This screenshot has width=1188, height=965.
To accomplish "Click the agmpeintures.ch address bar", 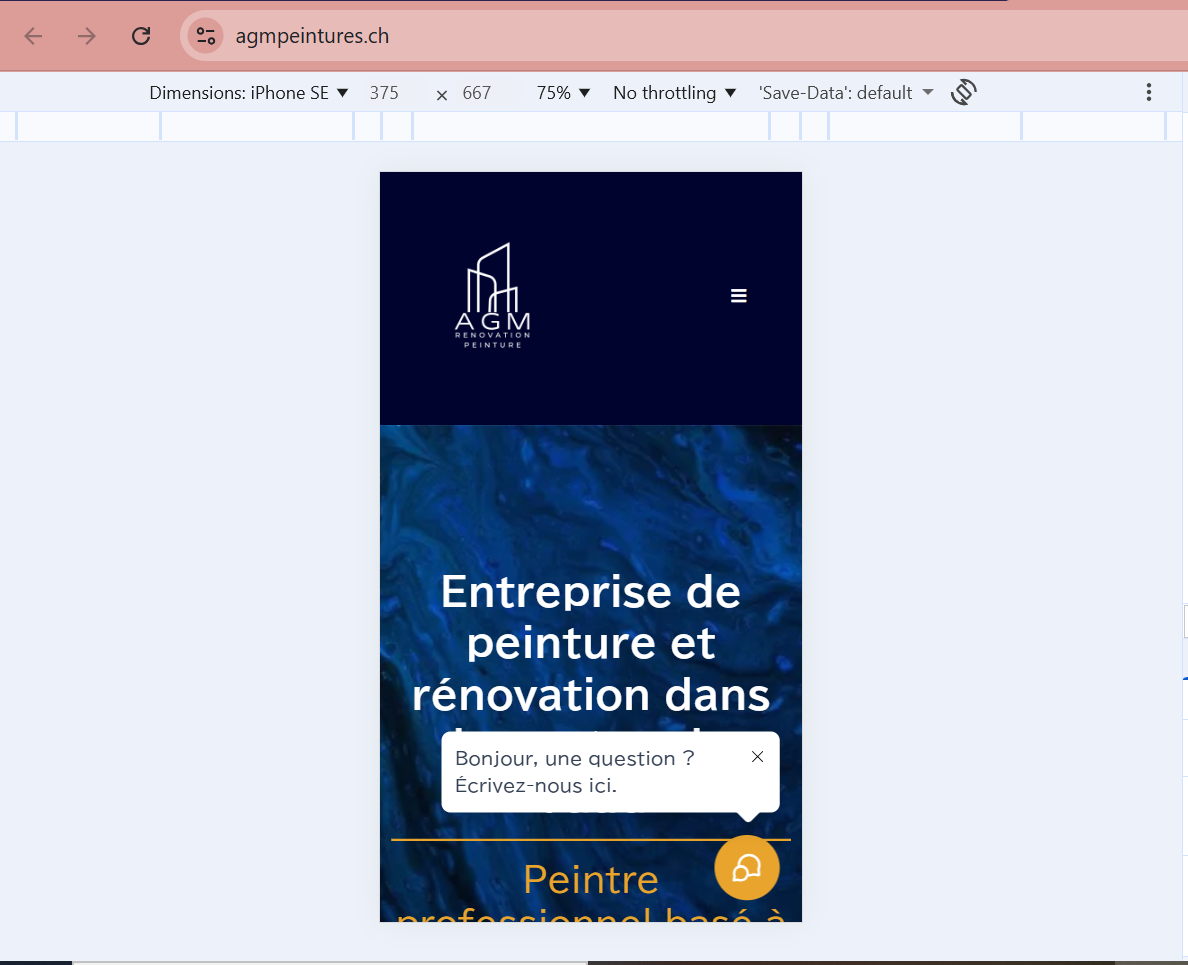I will click(310, 35).
